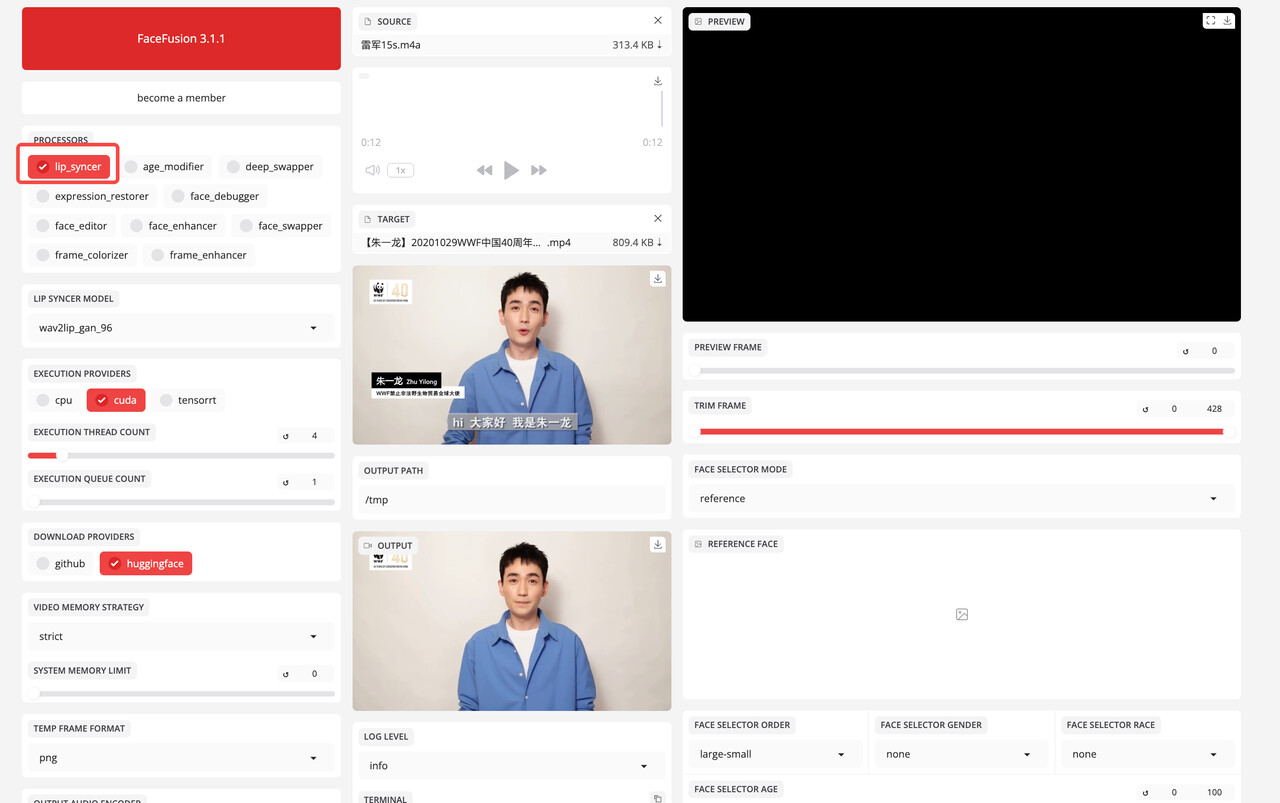This screenshot has width=1280, height=803.
Task: Open the video memory strategy dropdown
Action: 181,636
